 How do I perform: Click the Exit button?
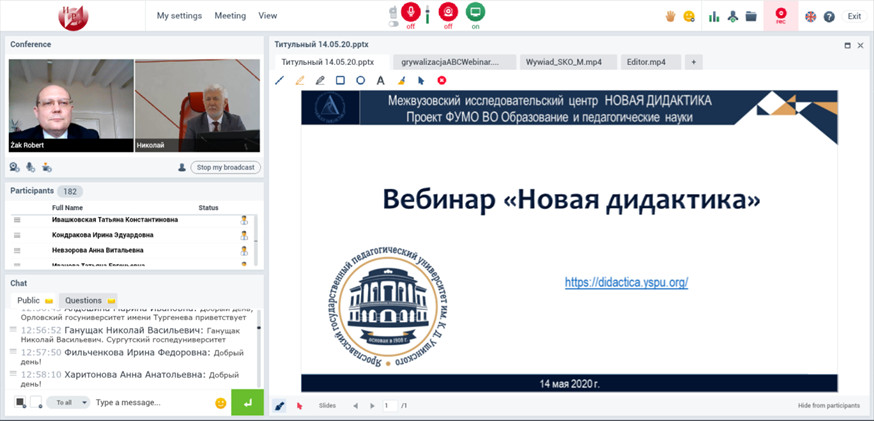[854, 16]
